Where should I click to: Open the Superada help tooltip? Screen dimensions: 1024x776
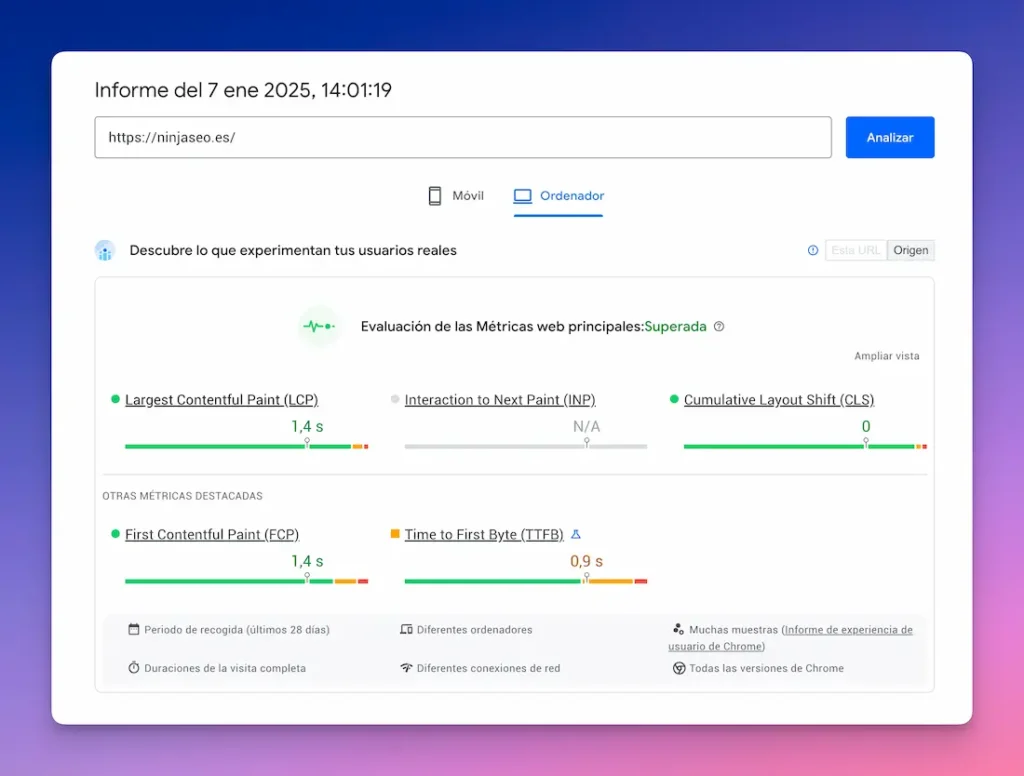[x=719, y=326]
